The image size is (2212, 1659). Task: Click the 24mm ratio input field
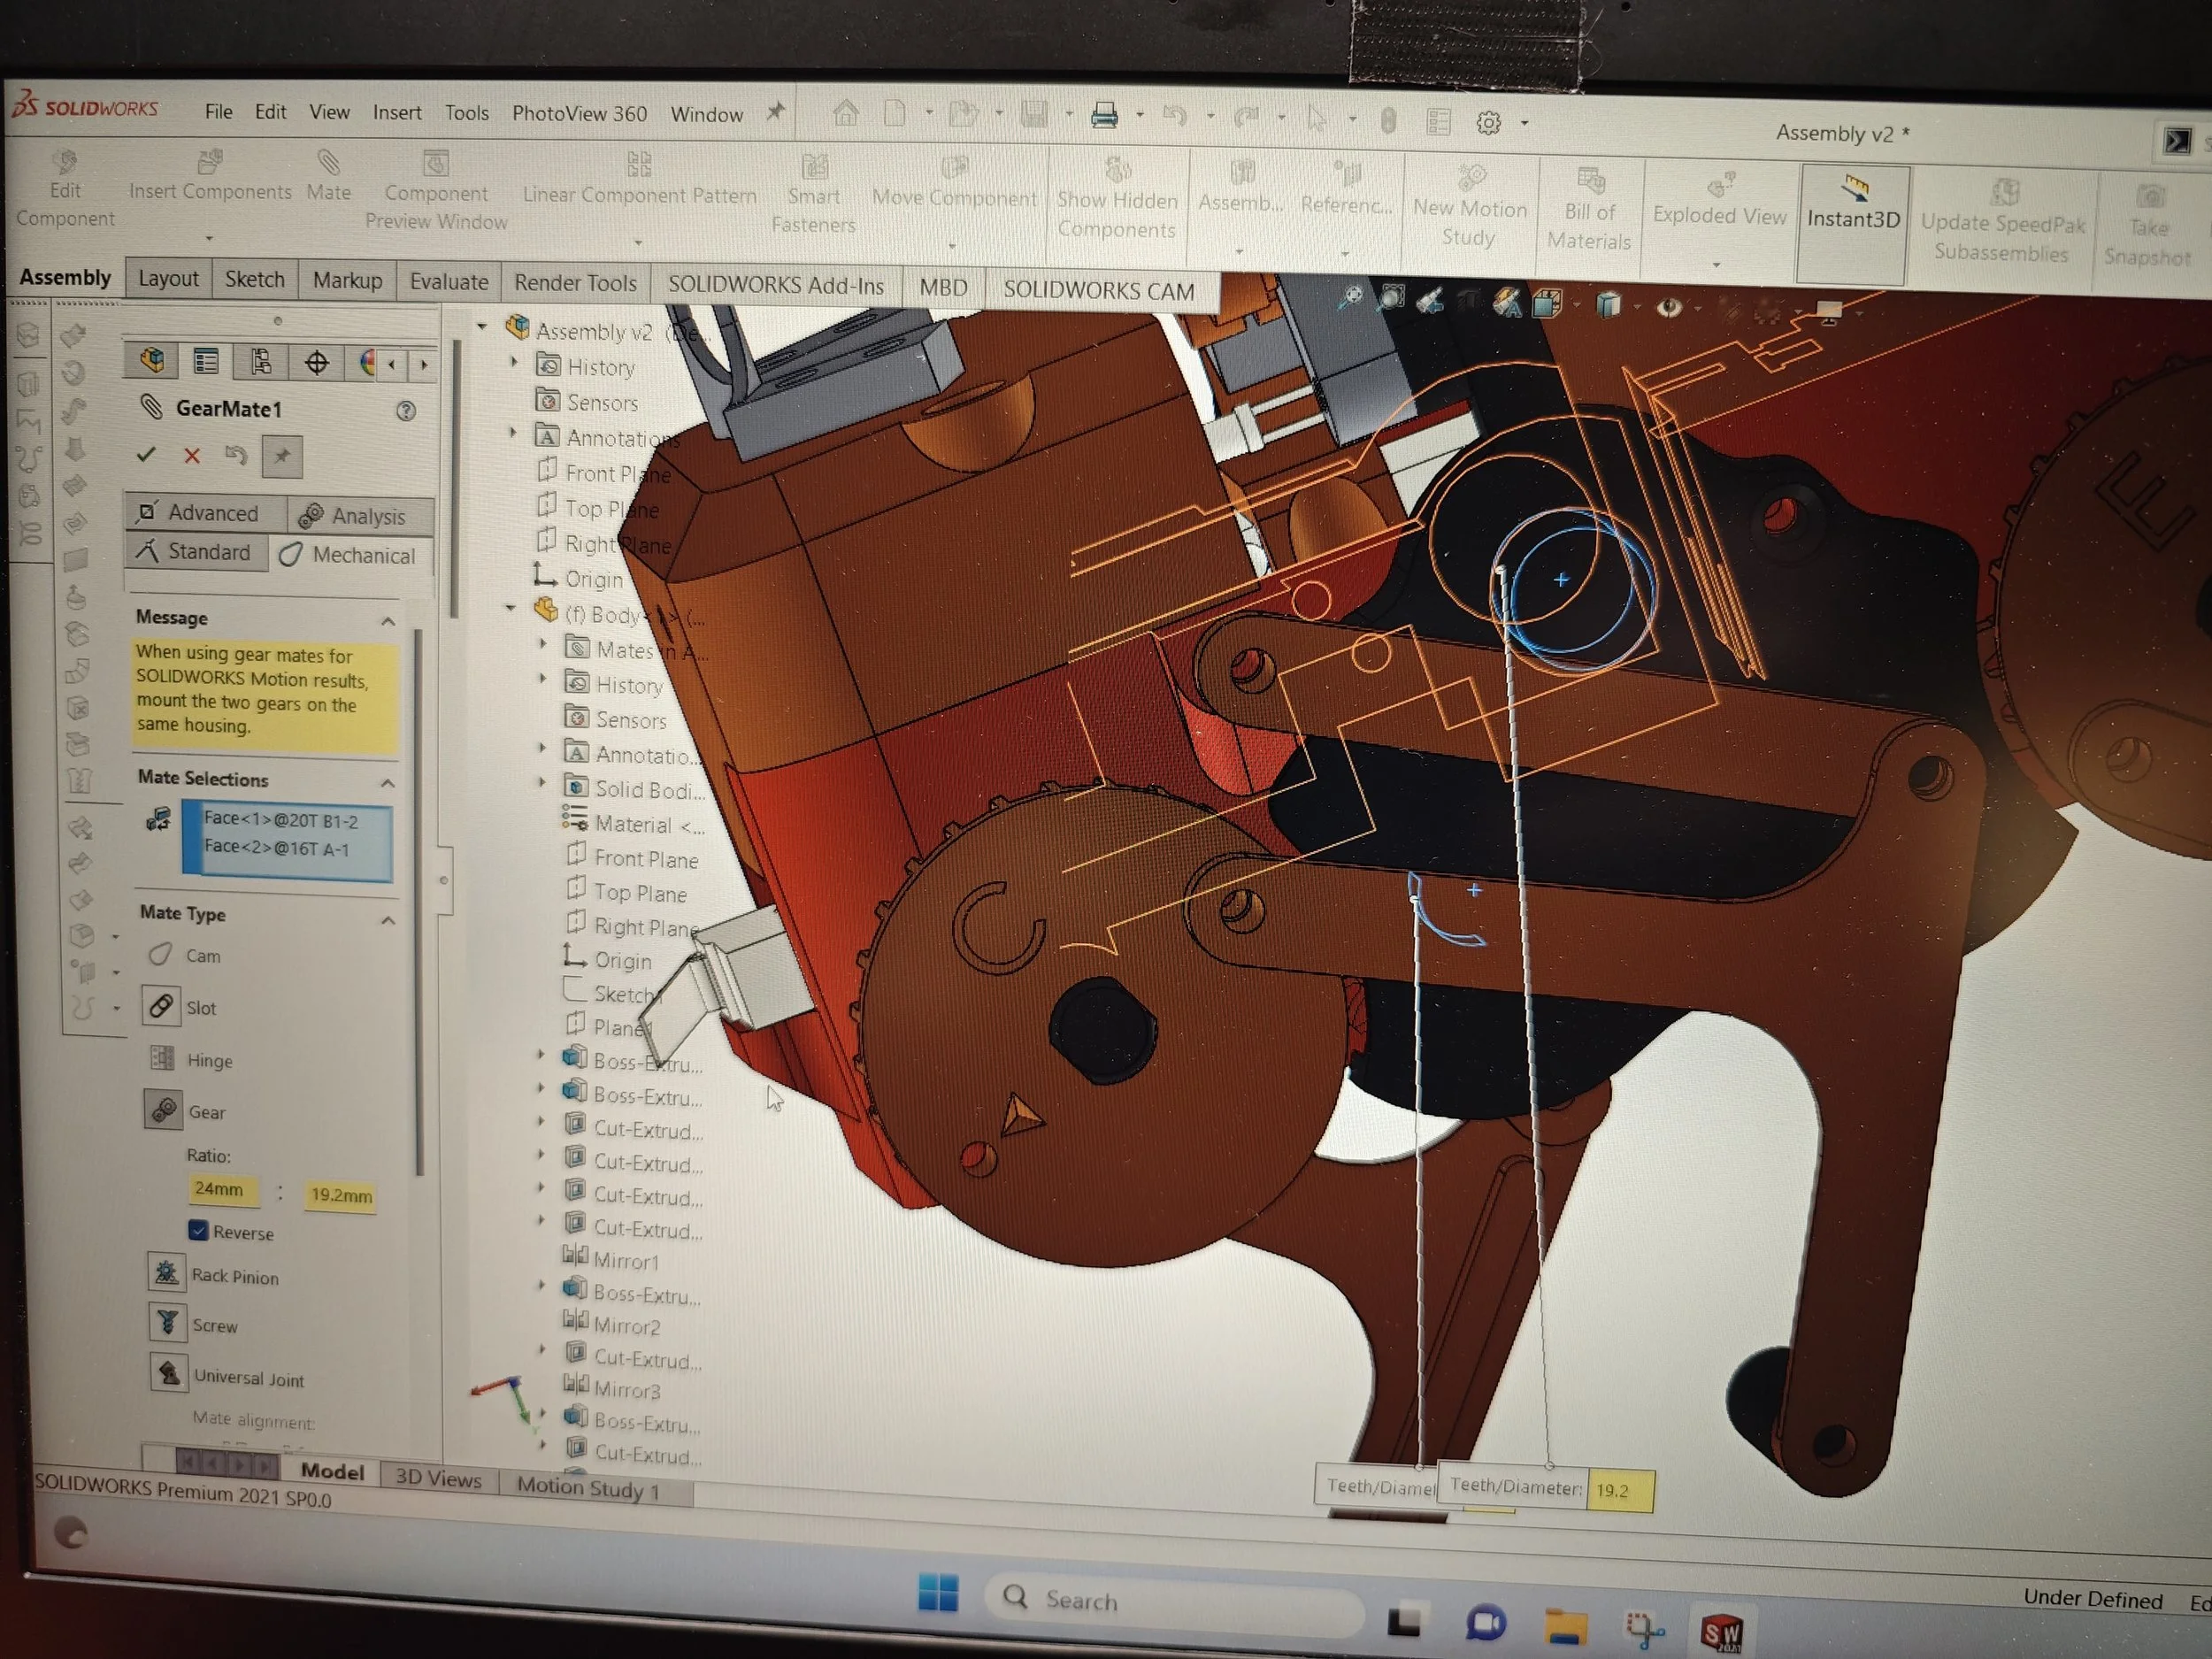pos(222,1189)
